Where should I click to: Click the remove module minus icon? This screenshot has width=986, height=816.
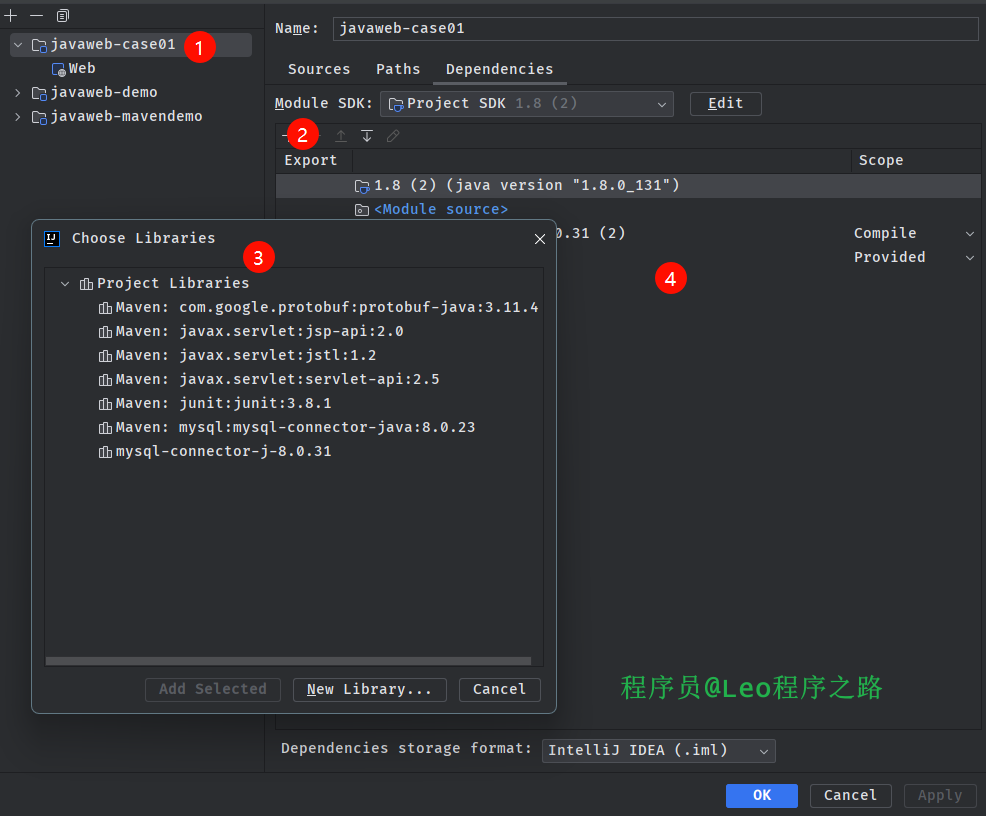(x=36, y=16)
